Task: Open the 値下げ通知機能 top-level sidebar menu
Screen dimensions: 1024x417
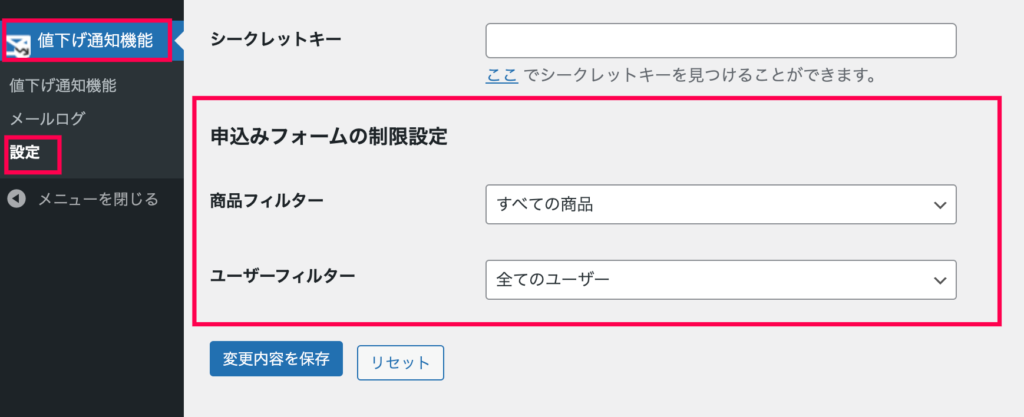Action: click(x=88, y=40)
